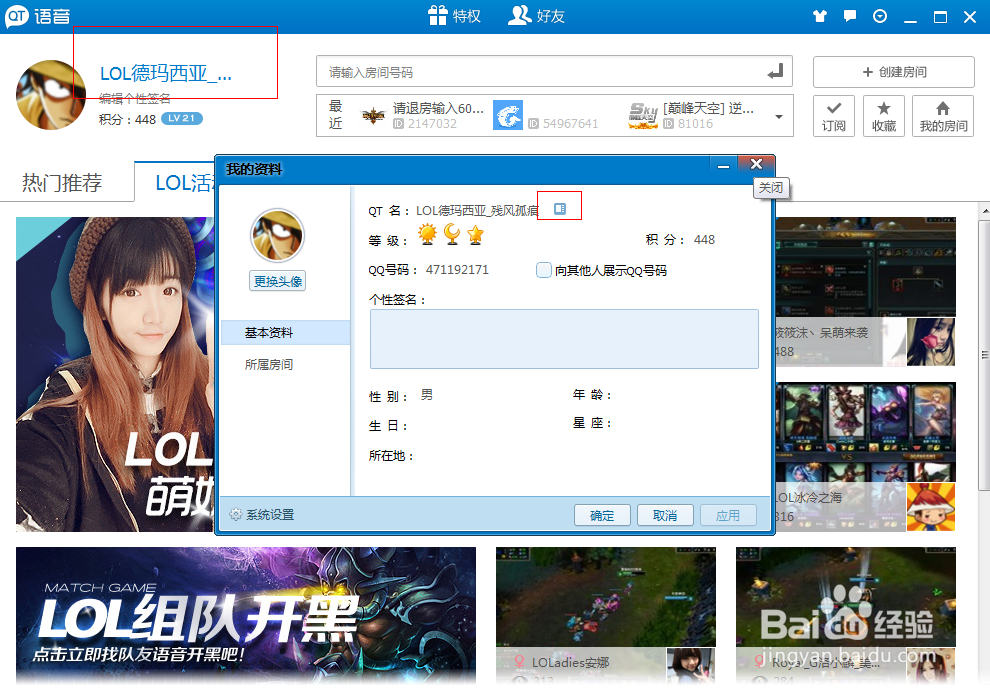Switch to the 热门推荐 tab
The height and width of the screenshot is (690, 990).
62,182
